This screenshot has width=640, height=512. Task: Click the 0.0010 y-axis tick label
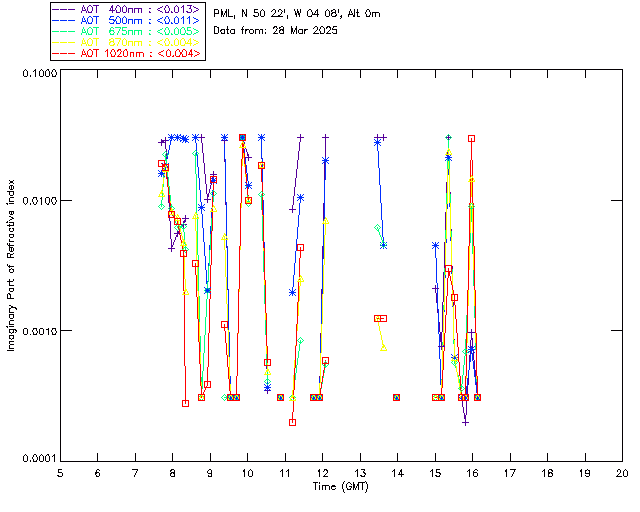point(39,331)
